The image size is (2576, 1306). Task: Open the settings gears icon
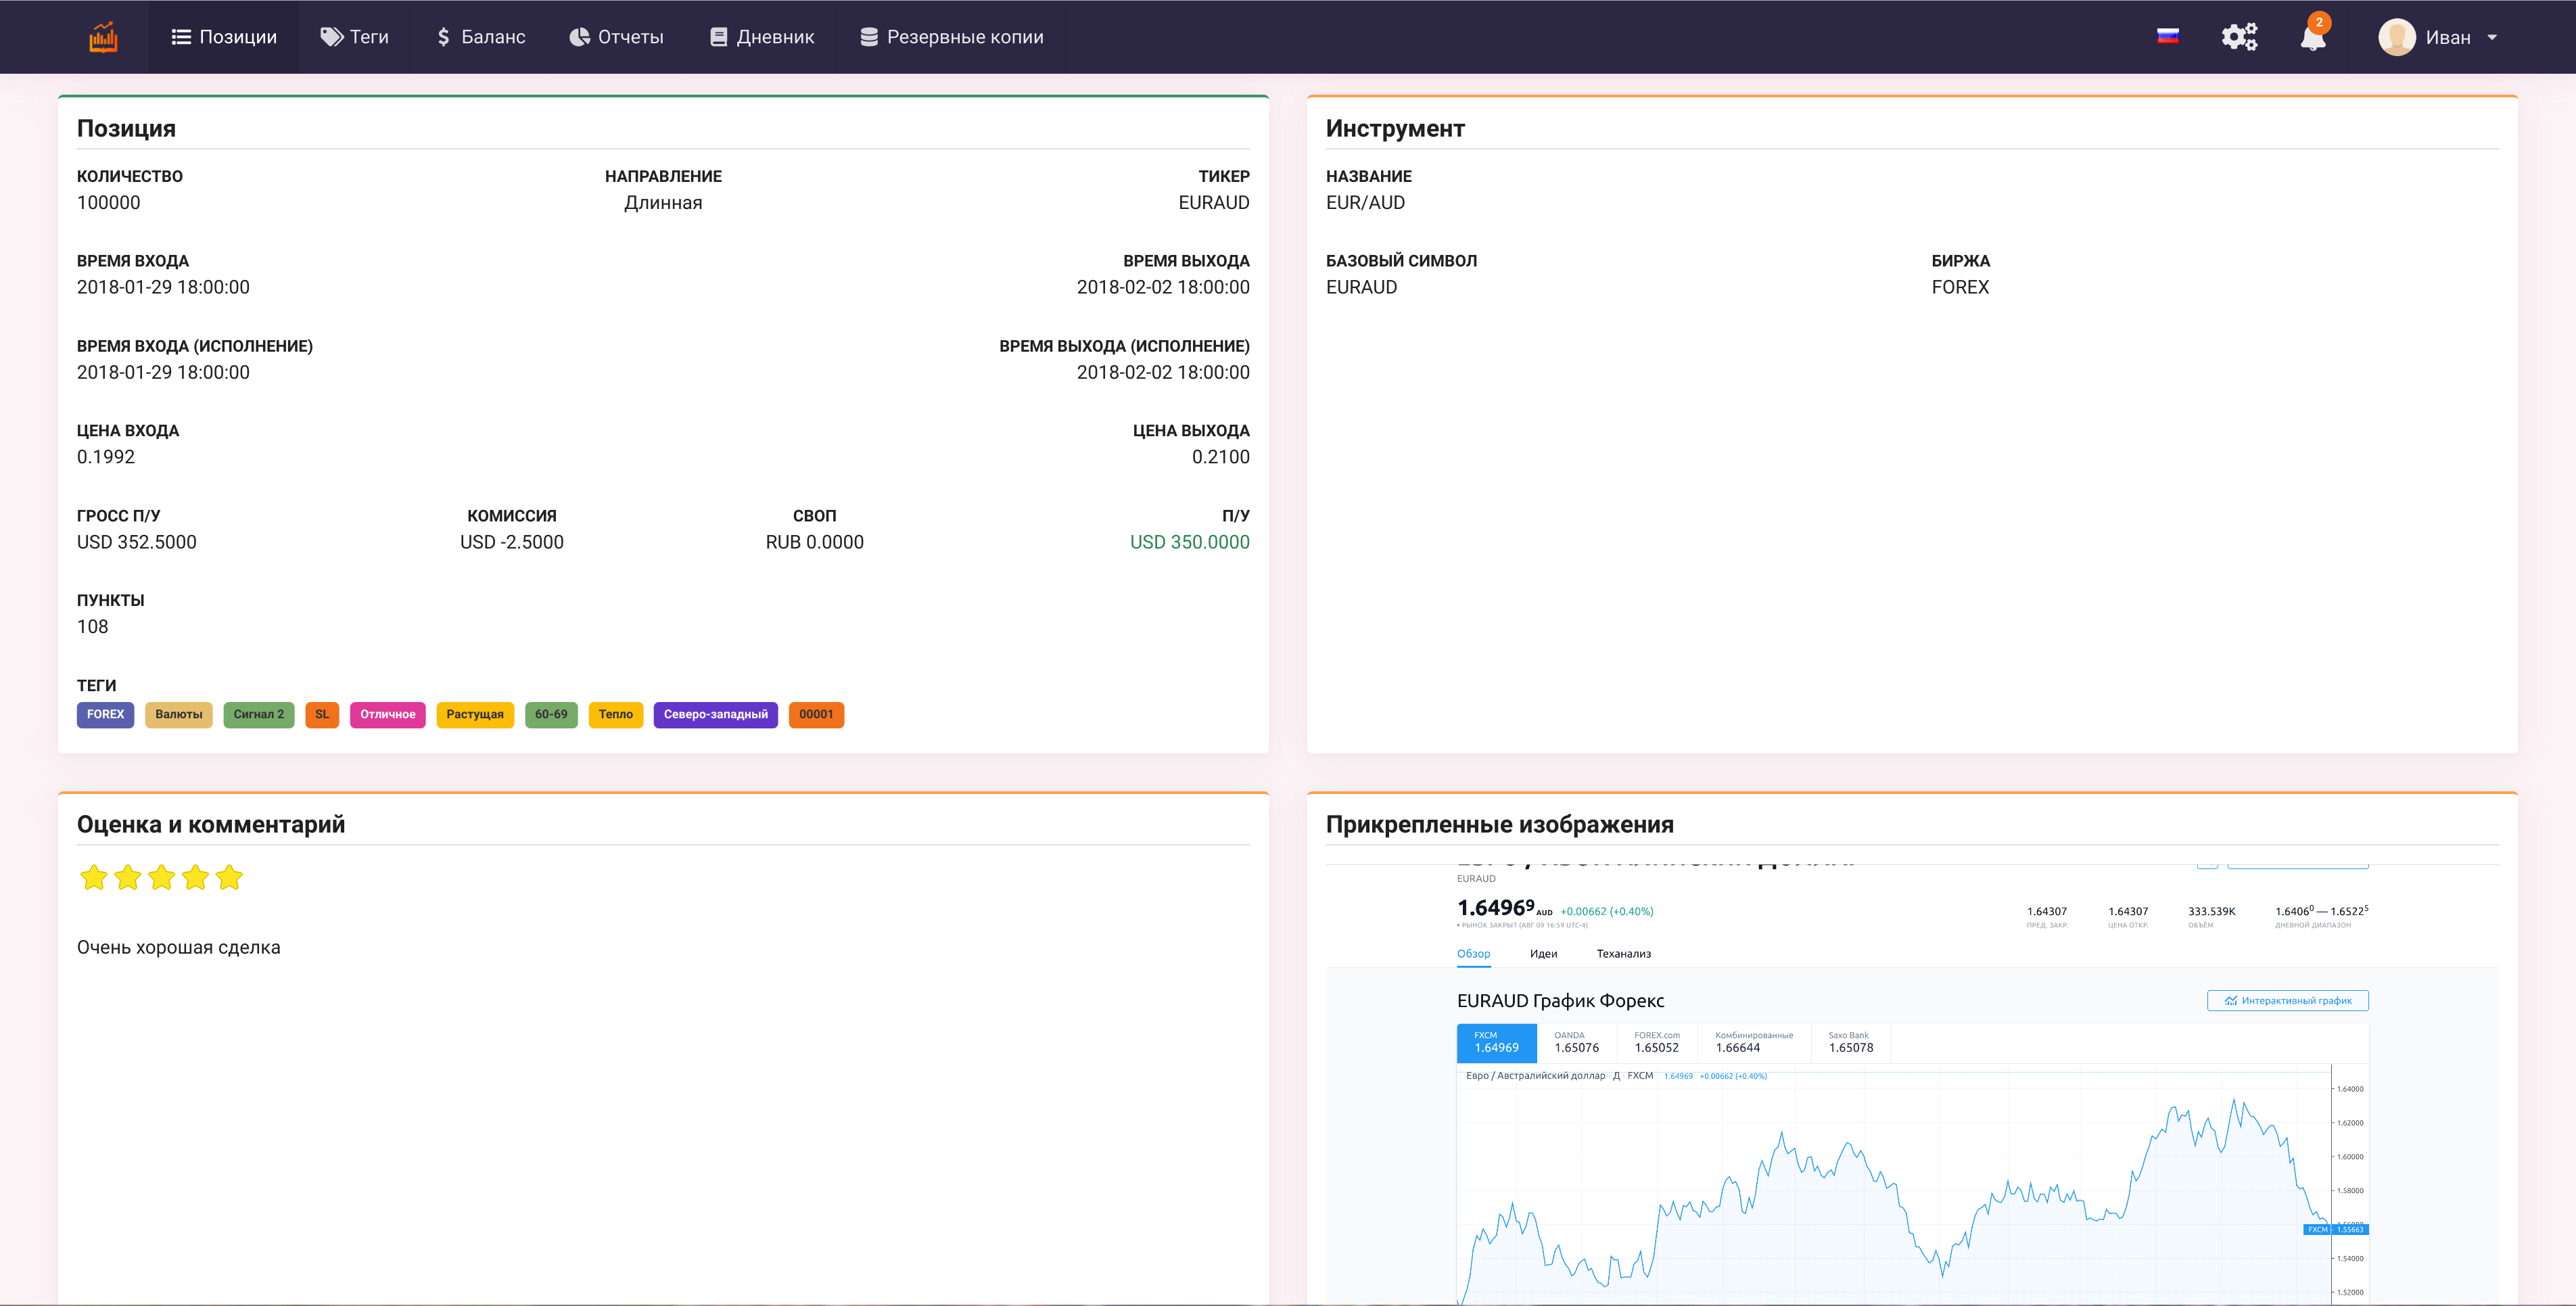pos(2239,37)
